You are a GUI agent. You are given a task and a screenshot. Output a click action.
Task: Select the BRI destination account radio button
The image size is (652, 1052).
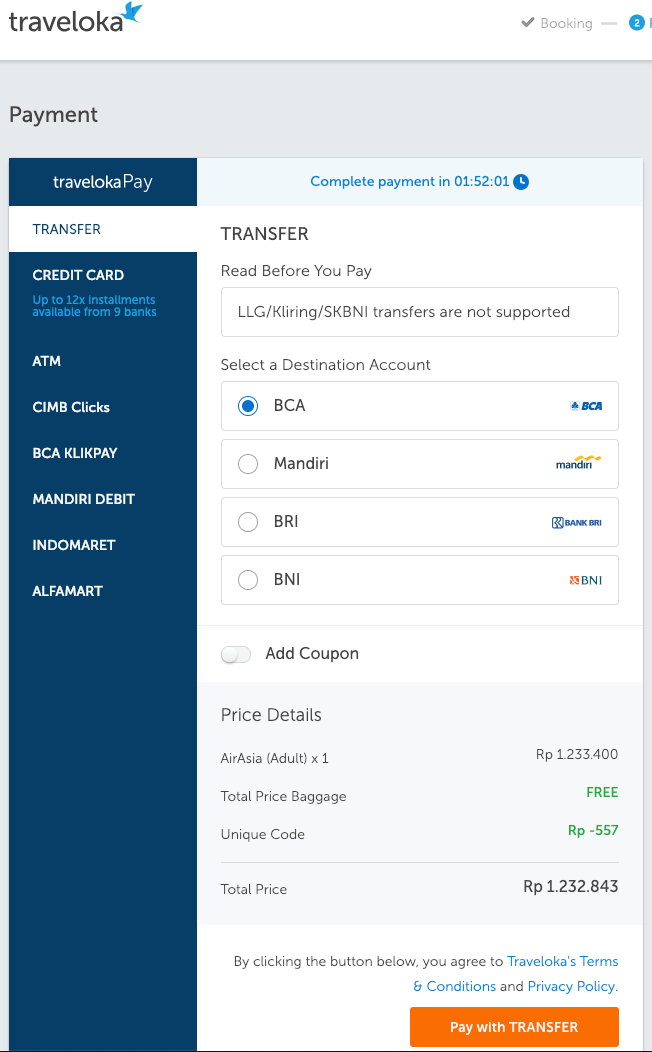tap(247, 521)
